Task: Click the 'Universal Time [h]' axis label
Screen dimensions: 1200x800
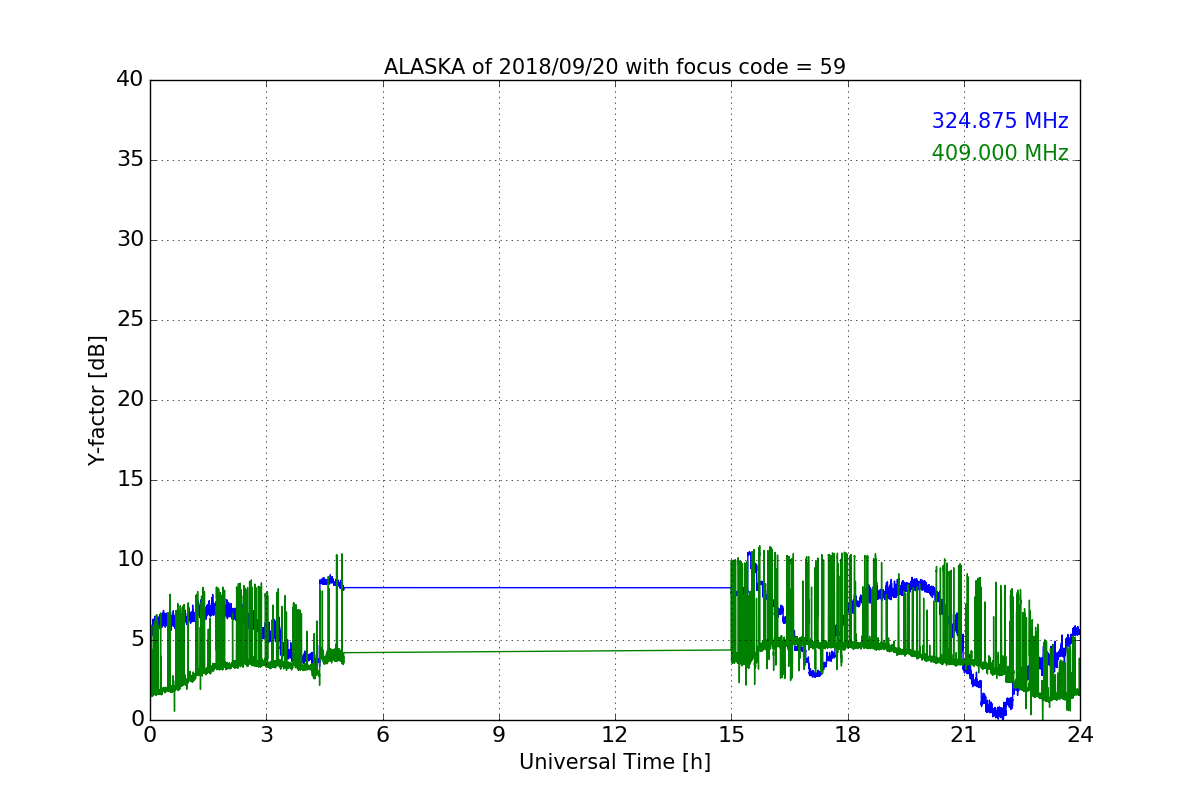Action: click(615, 762)
